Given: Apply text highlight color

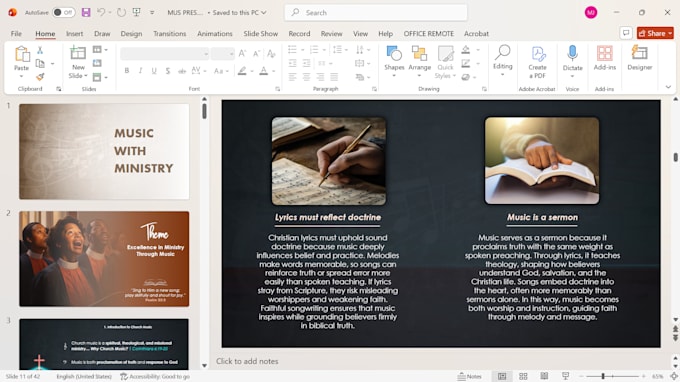Looking at the screenshot, I should (x=242, y=71).
